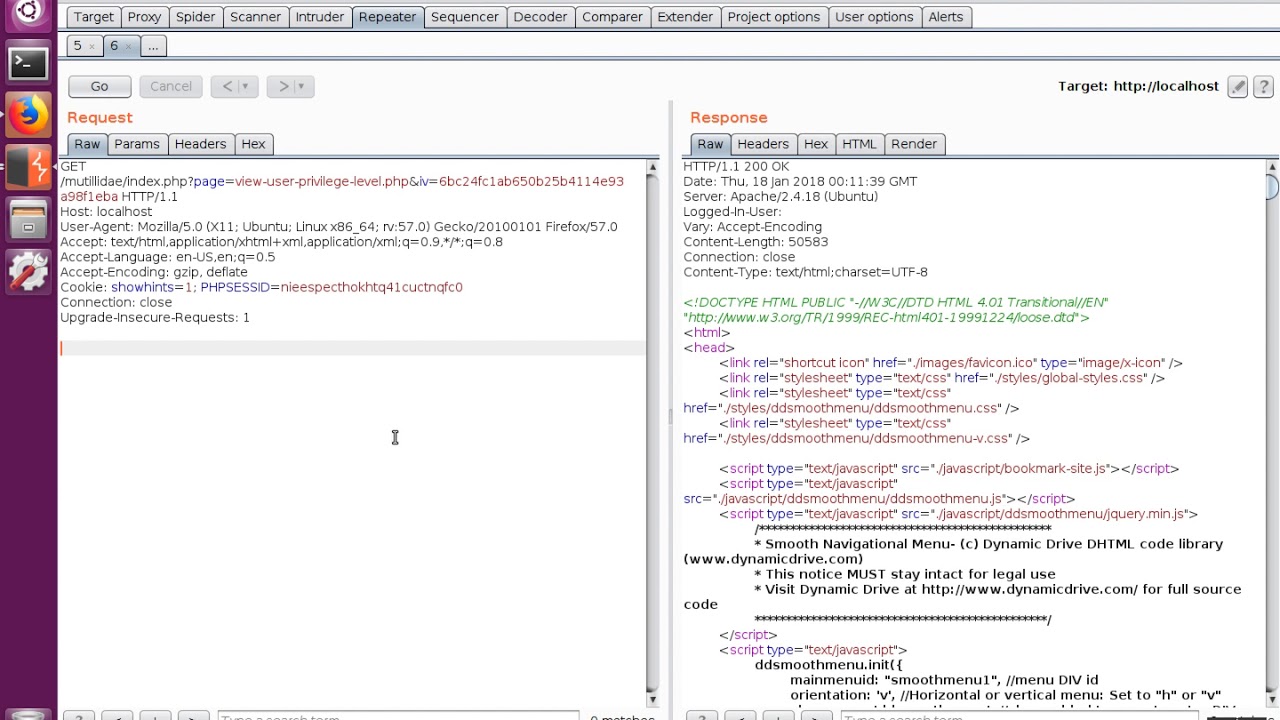Select Repeater sub-tab 6
This screenshot has height=720, width=1280.
(114, 46)
